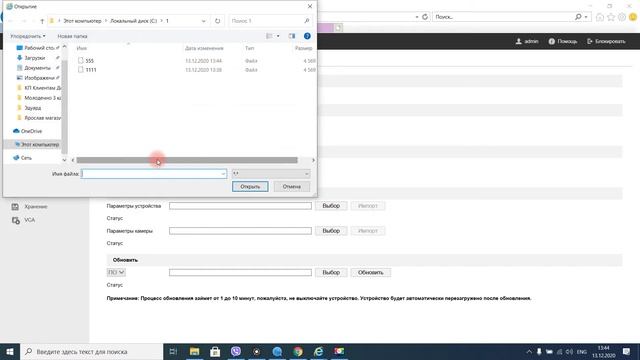The height and width of the screenshot is (360, 640).
Task: Open browser favorites star icon
Action: (611, 17)
